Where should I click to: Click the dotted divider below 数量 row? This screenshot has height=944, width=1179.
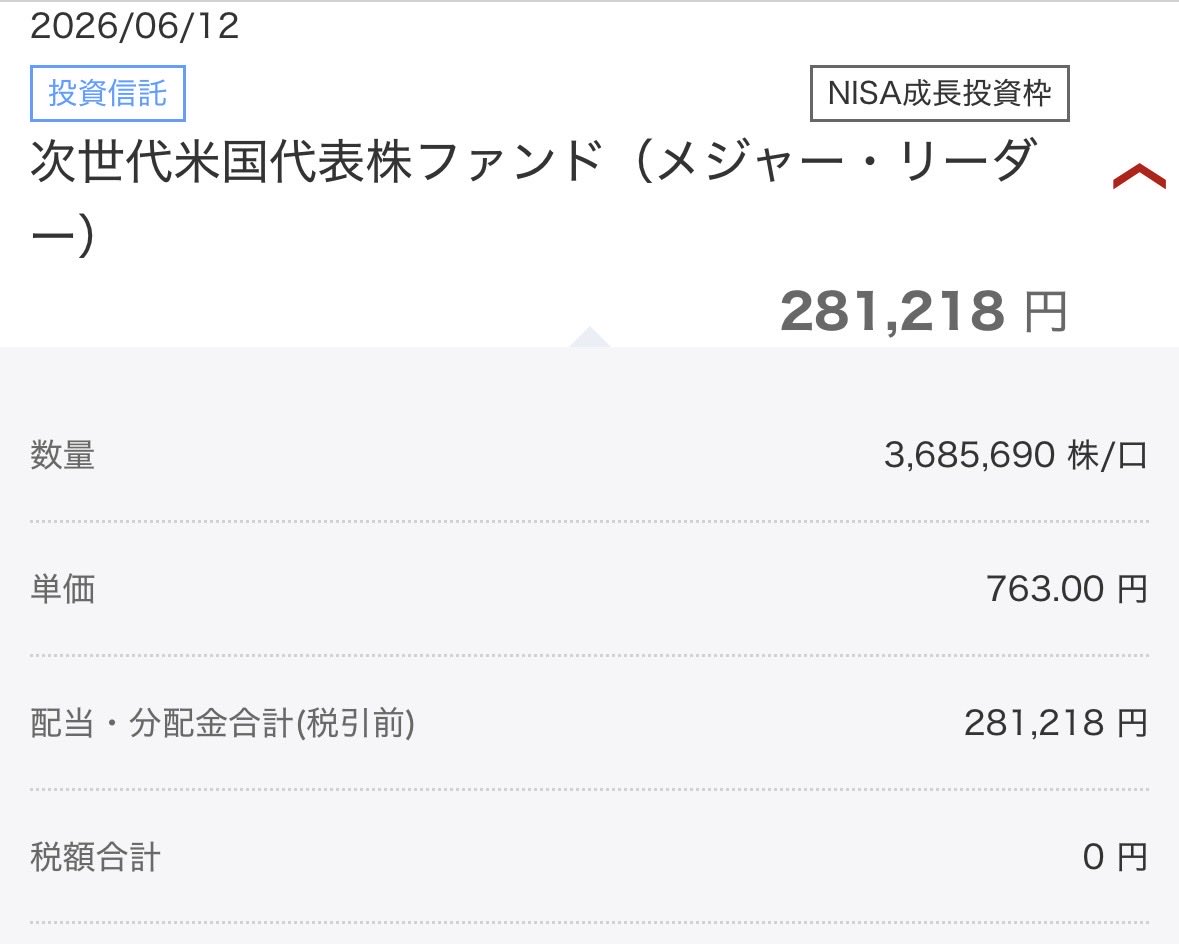590,521
